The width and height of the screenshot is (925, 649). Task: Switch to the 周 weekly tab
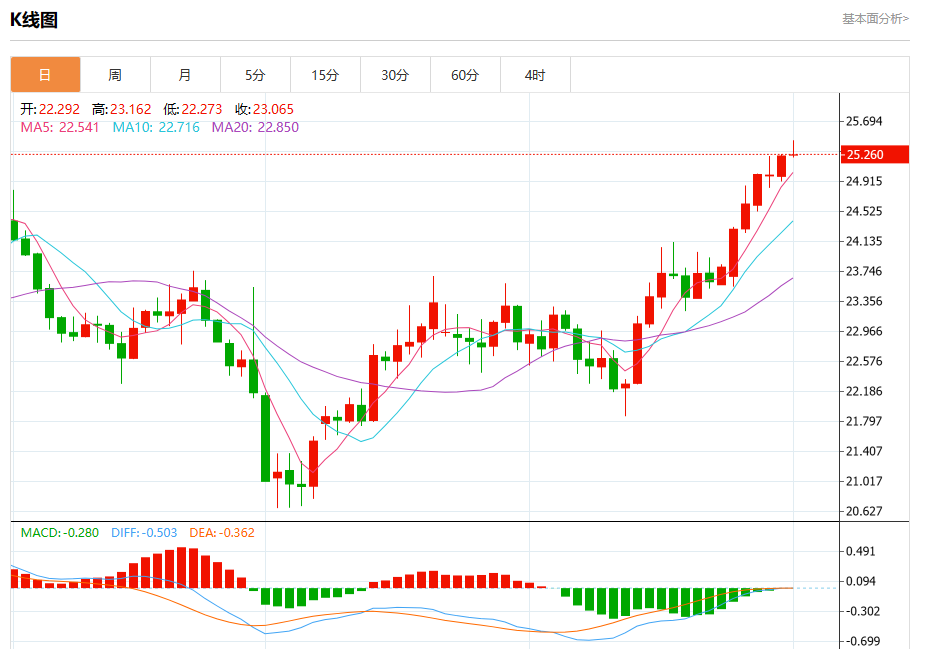[x=115, y=75]
